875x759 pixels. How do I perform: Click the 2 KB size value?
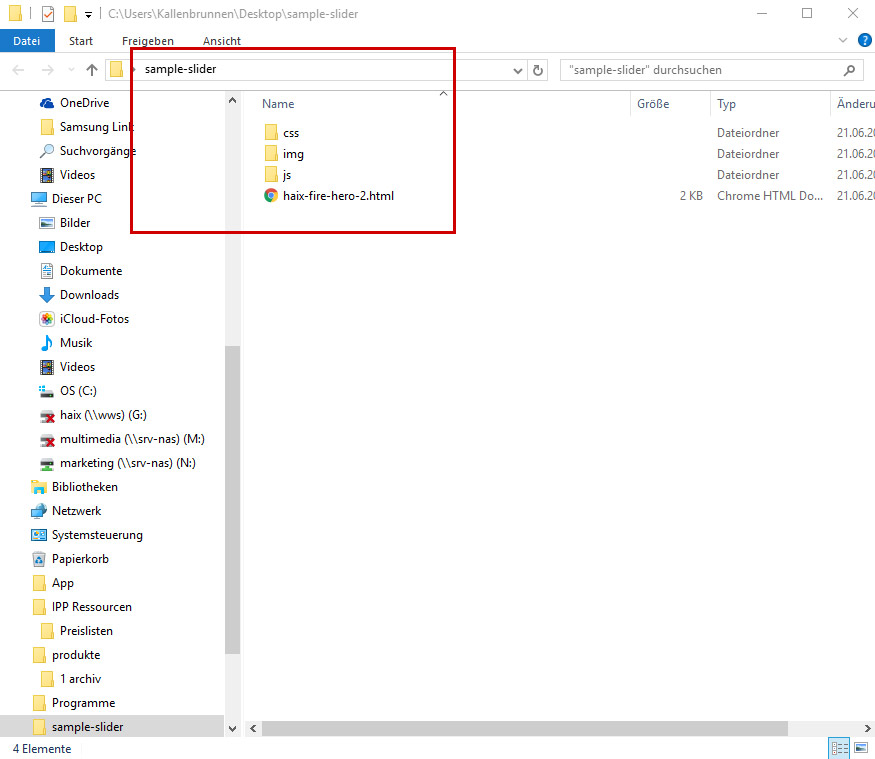(691, 196)
